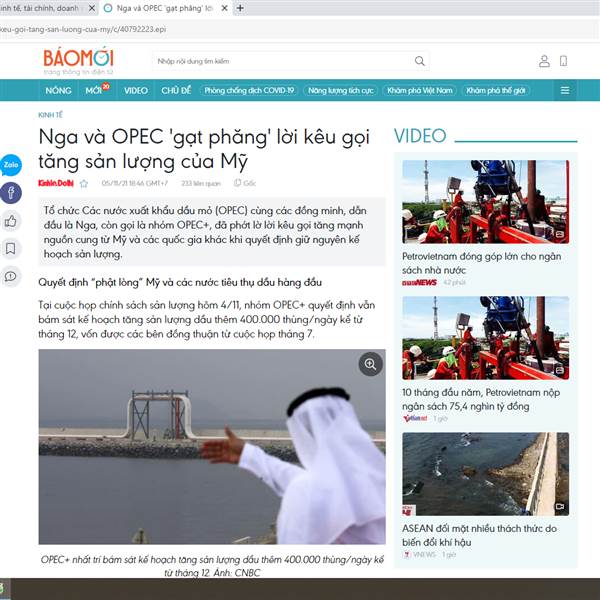600x600 pixels.
Task: Click the KINH TẾ category link
Action: 51,115
